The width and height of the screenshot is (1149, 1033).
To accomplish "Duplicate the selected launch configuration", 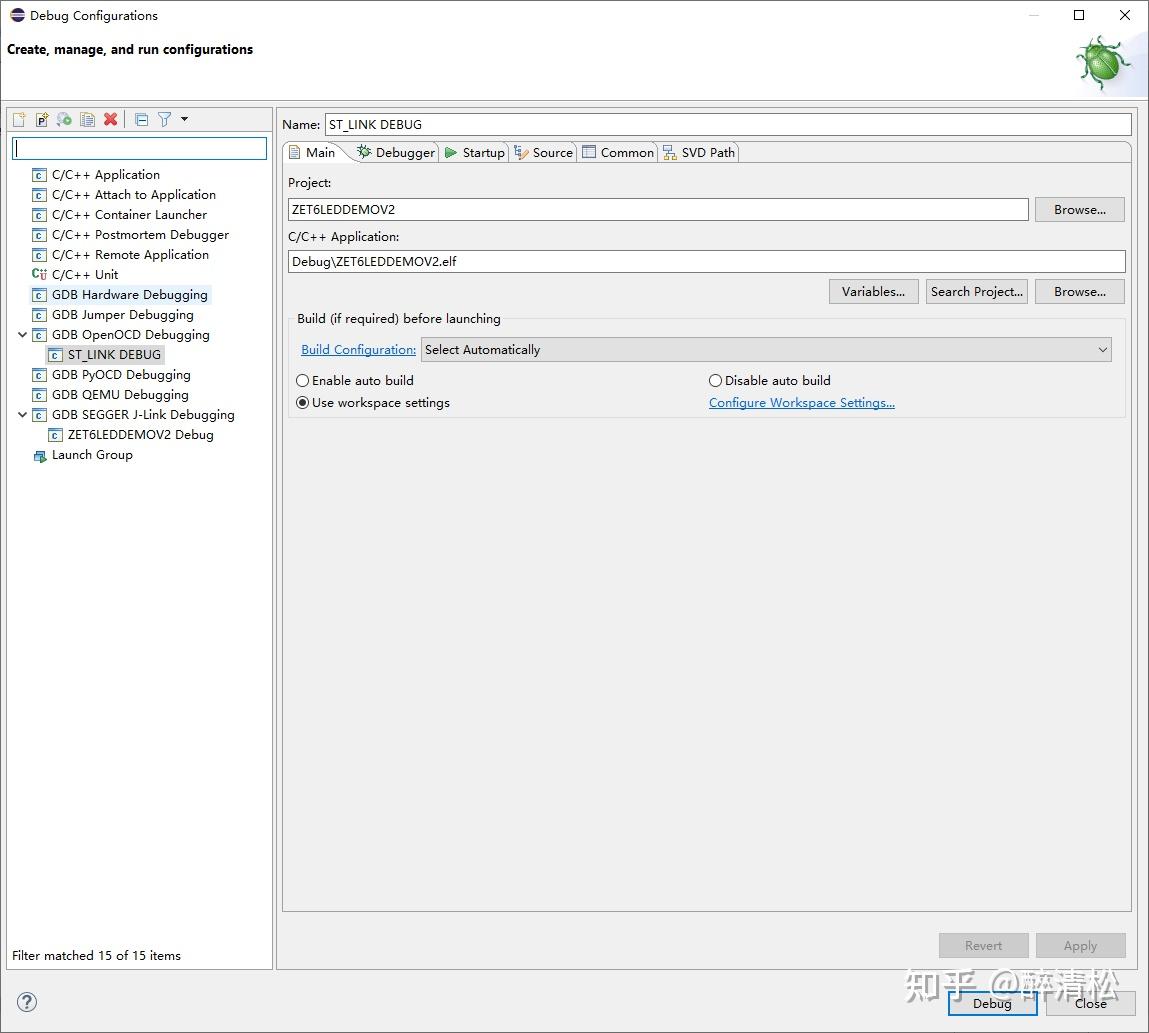I will (87, 119).
